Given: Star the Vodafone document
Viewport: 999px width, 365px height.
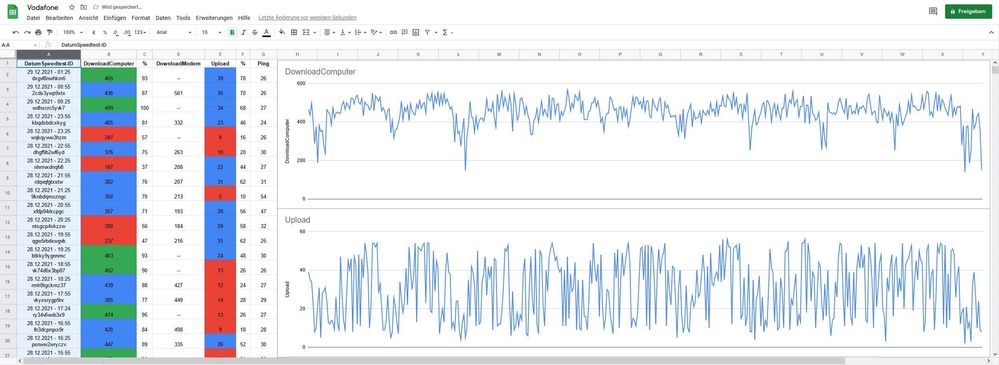Looking at the screenshot, I should [72, 7].
